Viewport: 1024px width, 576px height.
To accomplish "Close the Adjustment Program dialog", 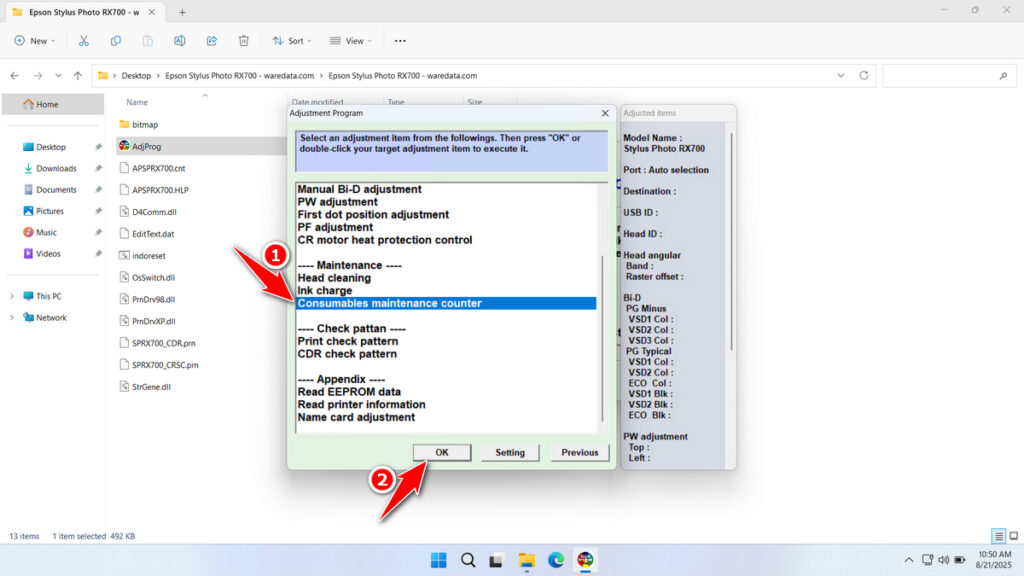I will (x=605, y=113).
